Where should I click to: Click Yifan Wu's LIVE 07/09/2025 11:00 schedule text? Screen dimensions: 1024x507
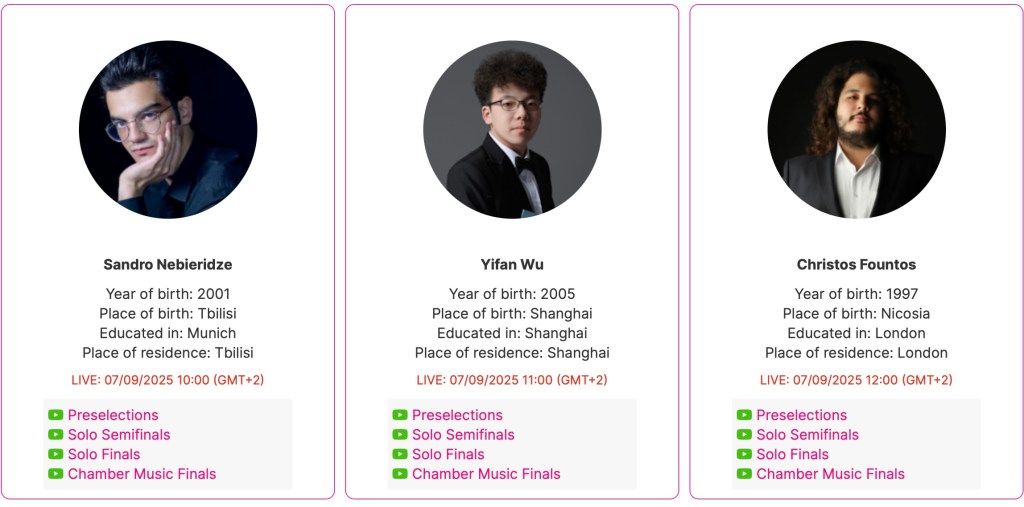pyautogui.click(x=512, y=380)
